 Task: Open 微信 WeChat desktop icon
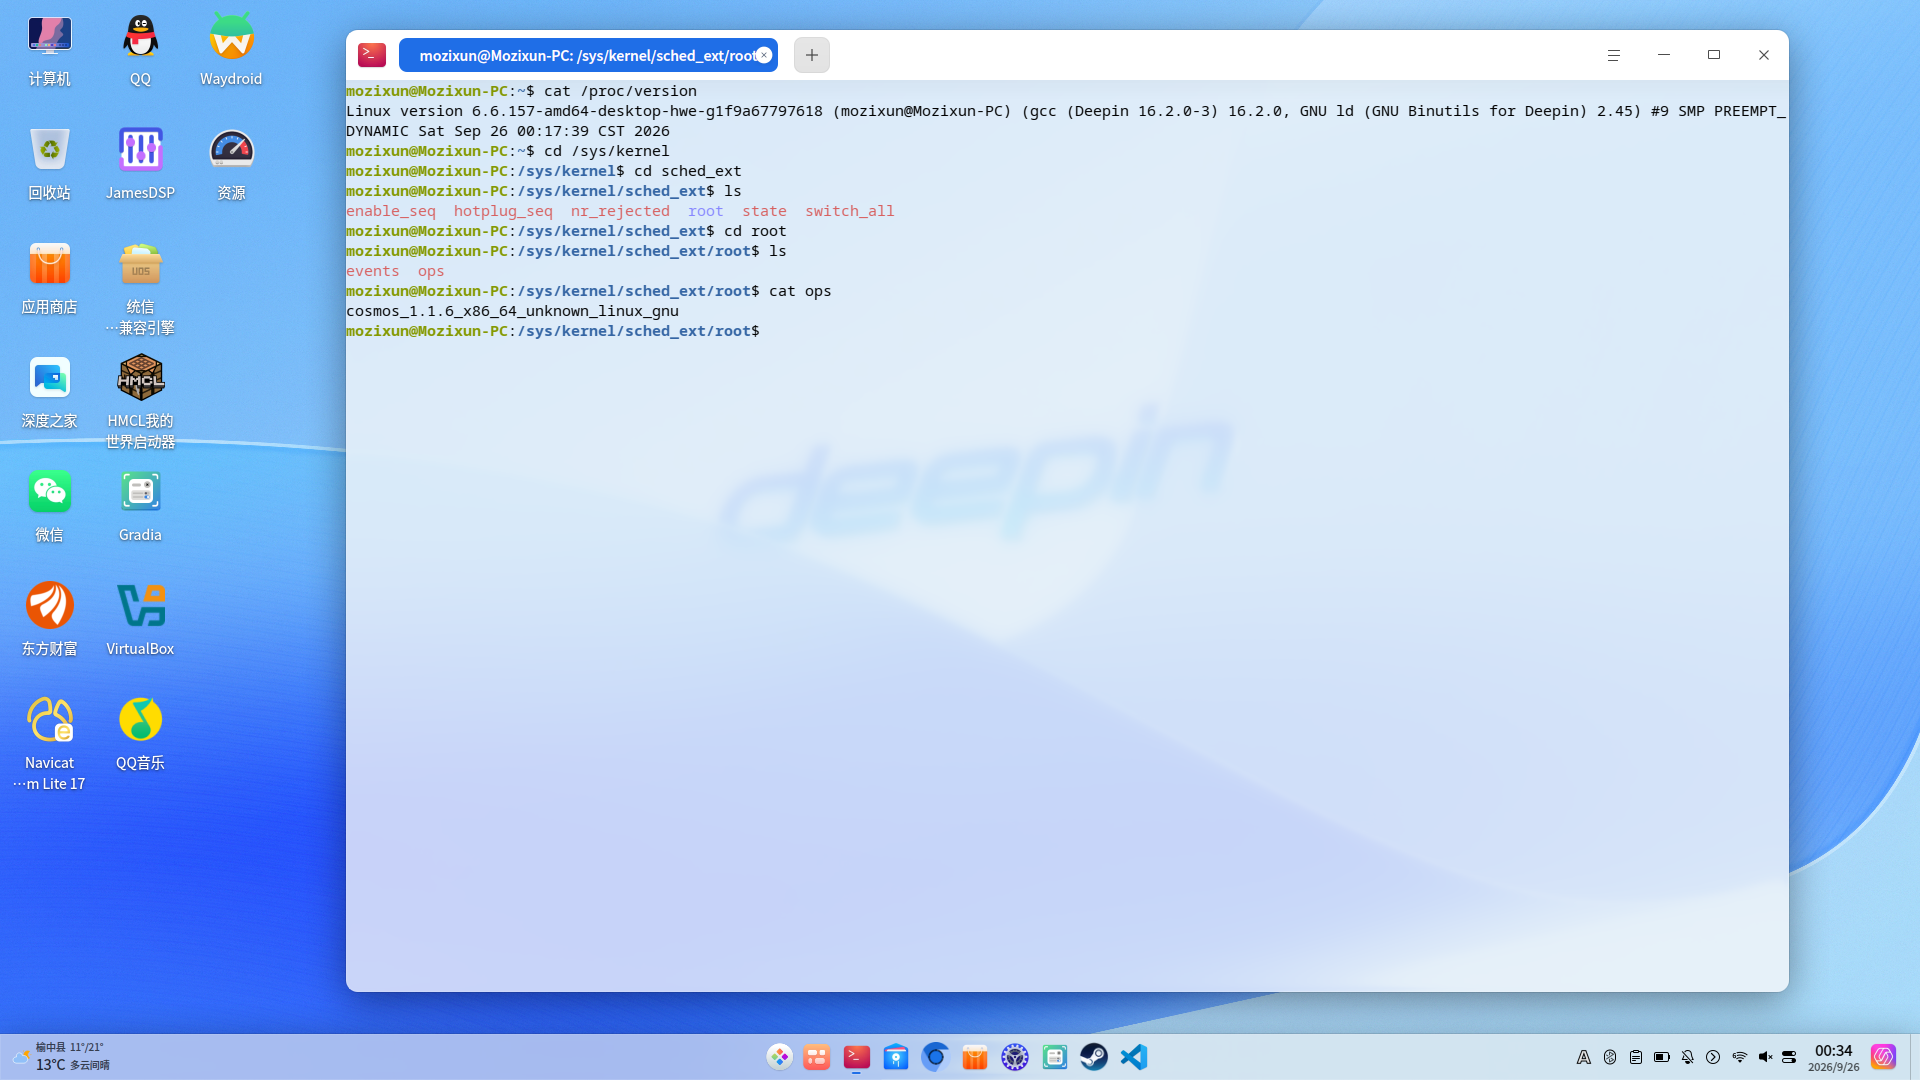49,493
